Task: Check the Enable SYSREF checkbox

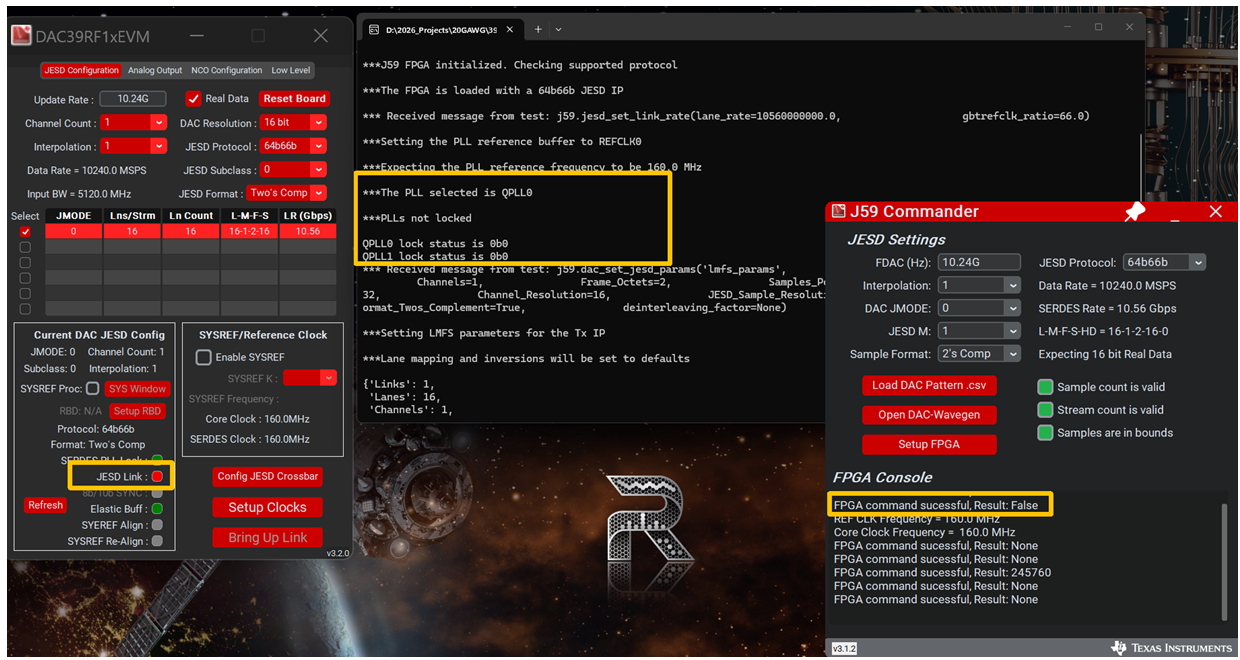Action: (204, 357)
